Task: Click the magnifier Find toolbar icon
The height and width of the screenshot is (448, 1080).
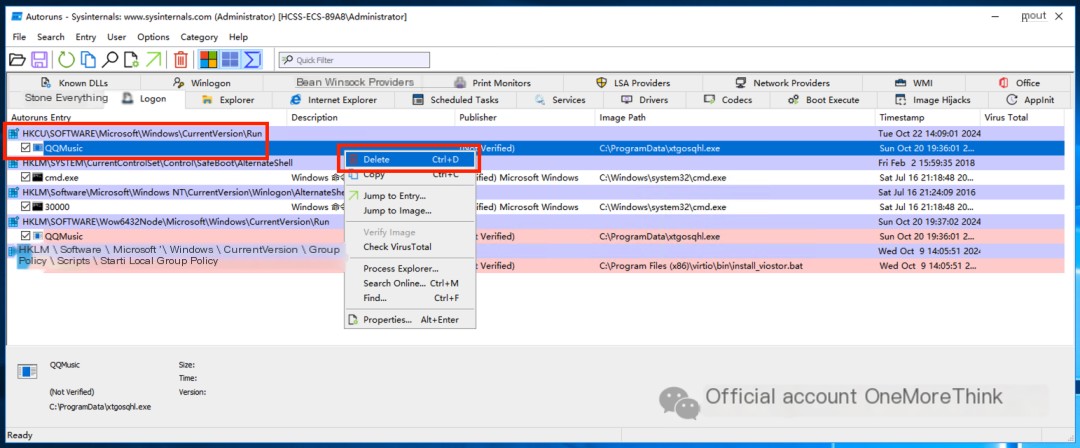Action: click(x=110, y=60)
